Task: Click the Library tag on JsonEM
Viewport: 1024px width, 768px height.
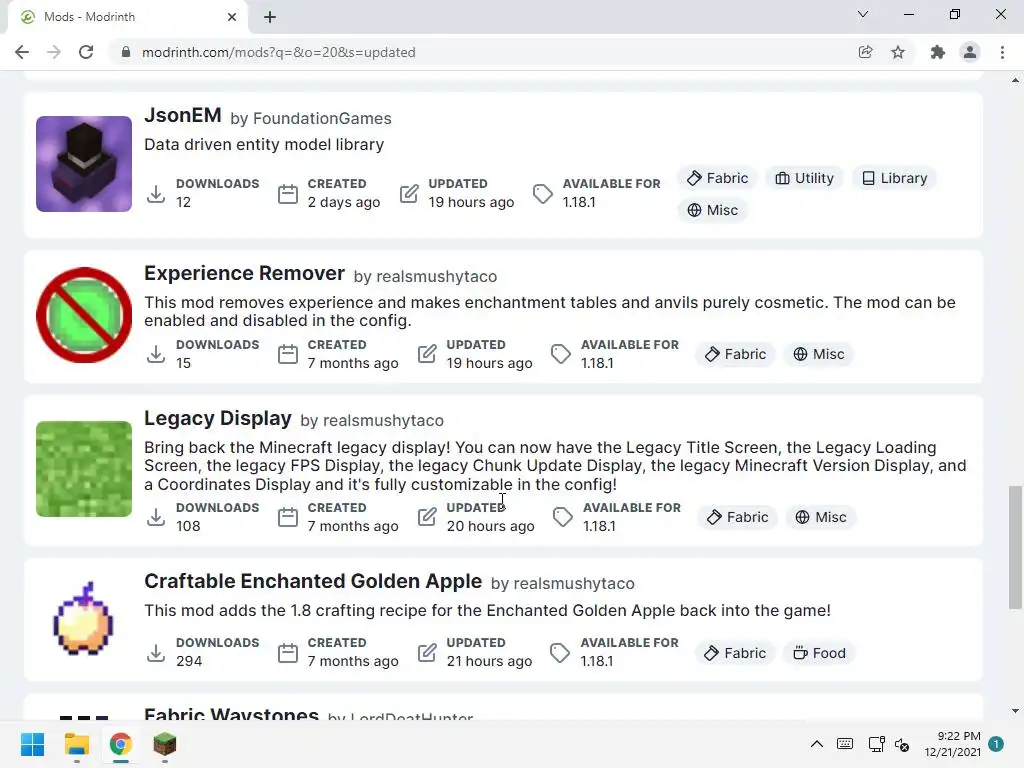Action: pos(894,178)
